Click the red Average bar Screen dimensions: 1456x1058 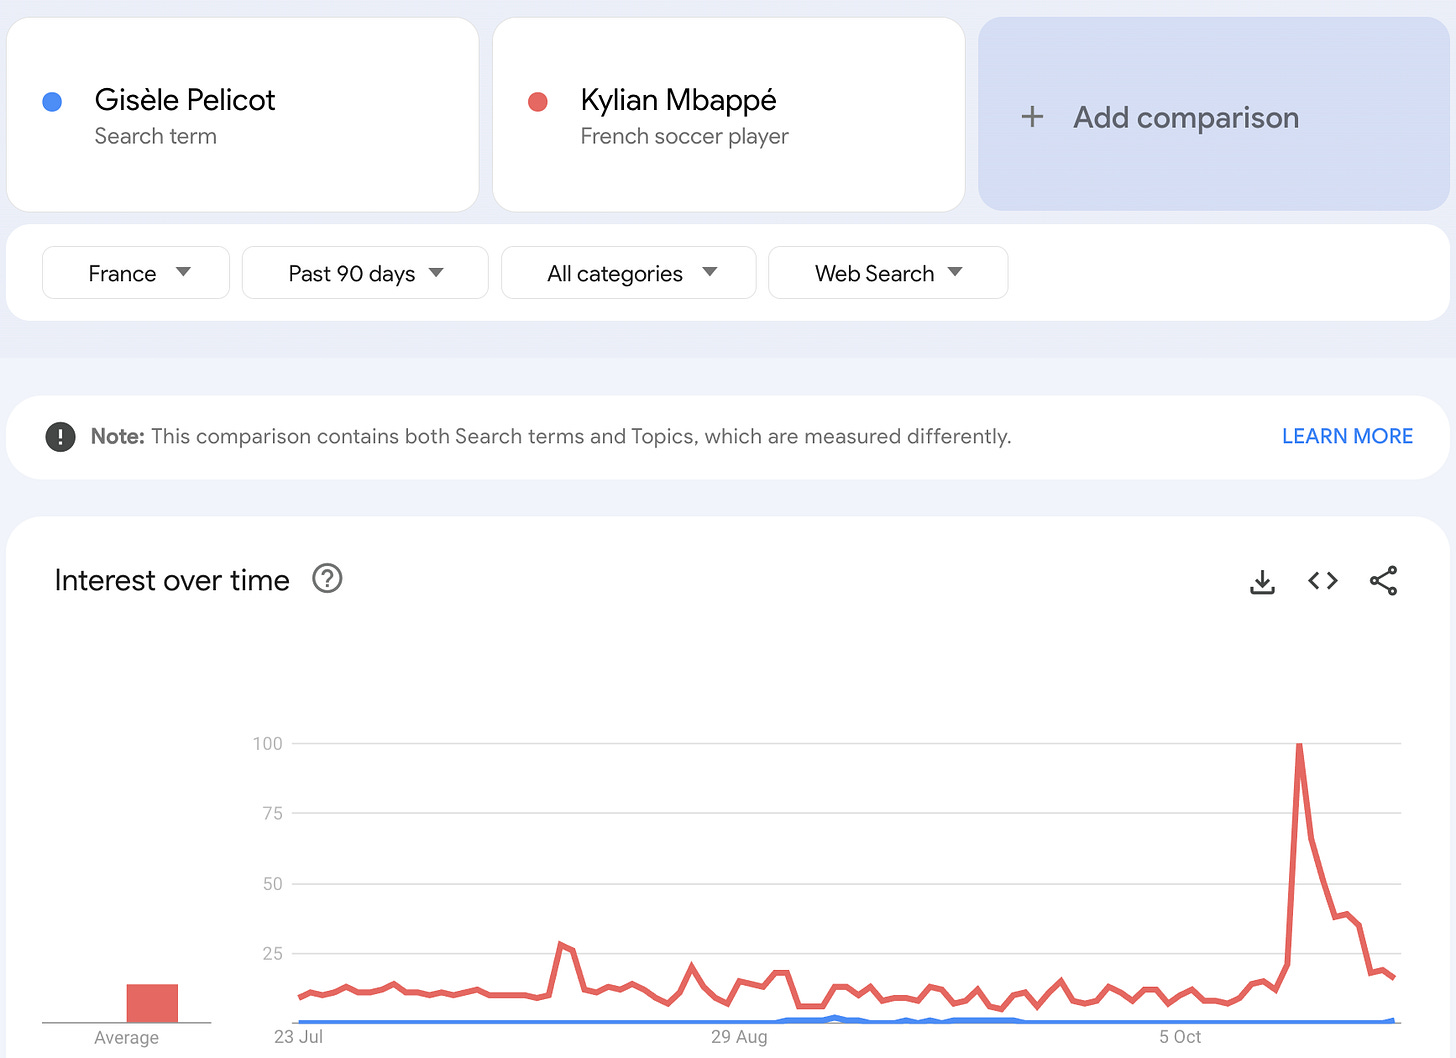click(x=152, y=1003)
